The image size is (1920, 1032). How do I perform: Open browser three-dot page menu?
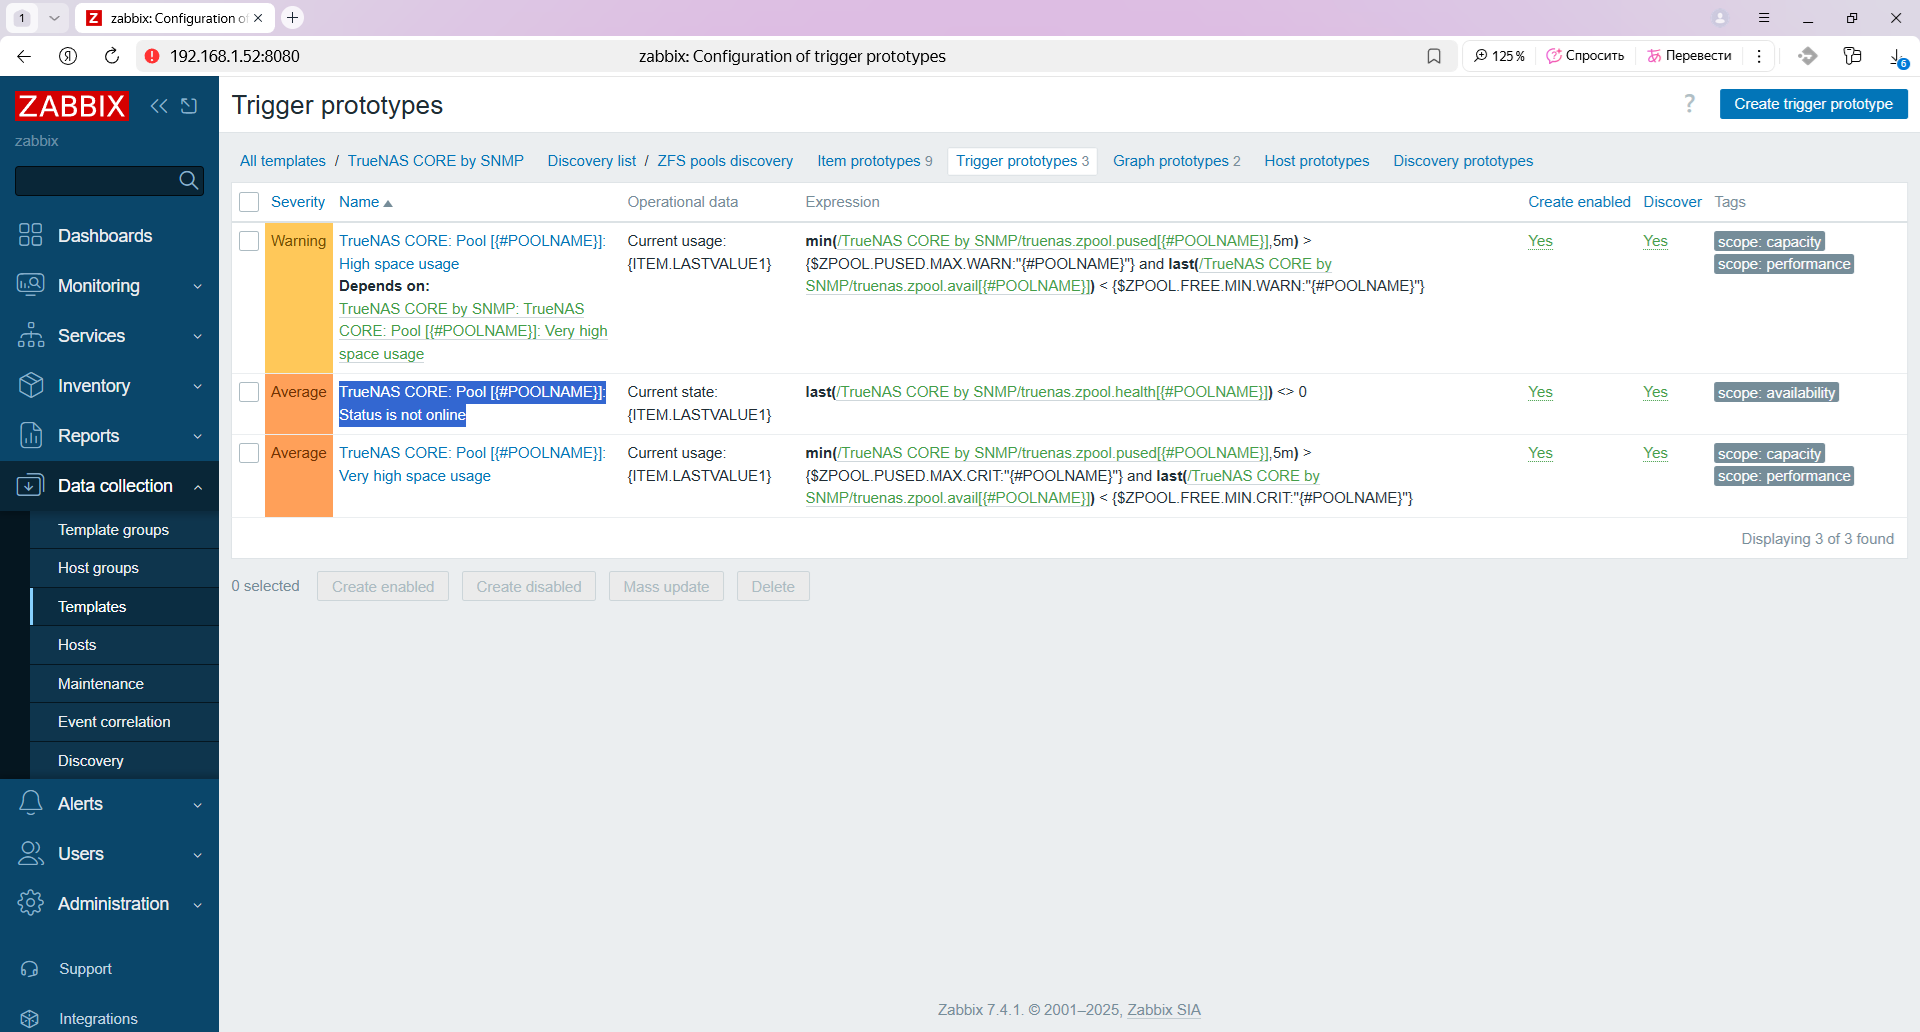pos(1759,56)
